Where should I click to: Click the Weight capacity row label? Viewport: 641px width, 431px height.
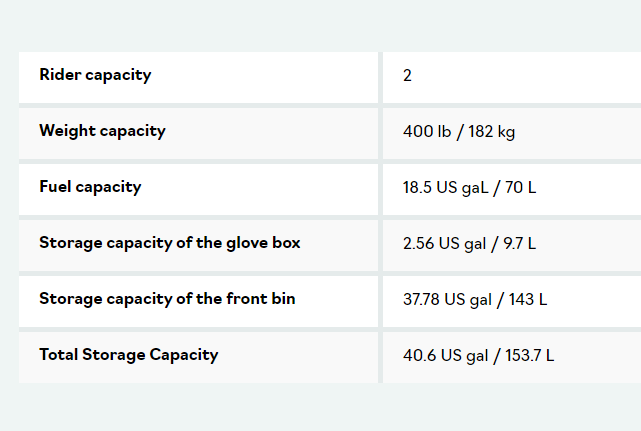point(102,131)
